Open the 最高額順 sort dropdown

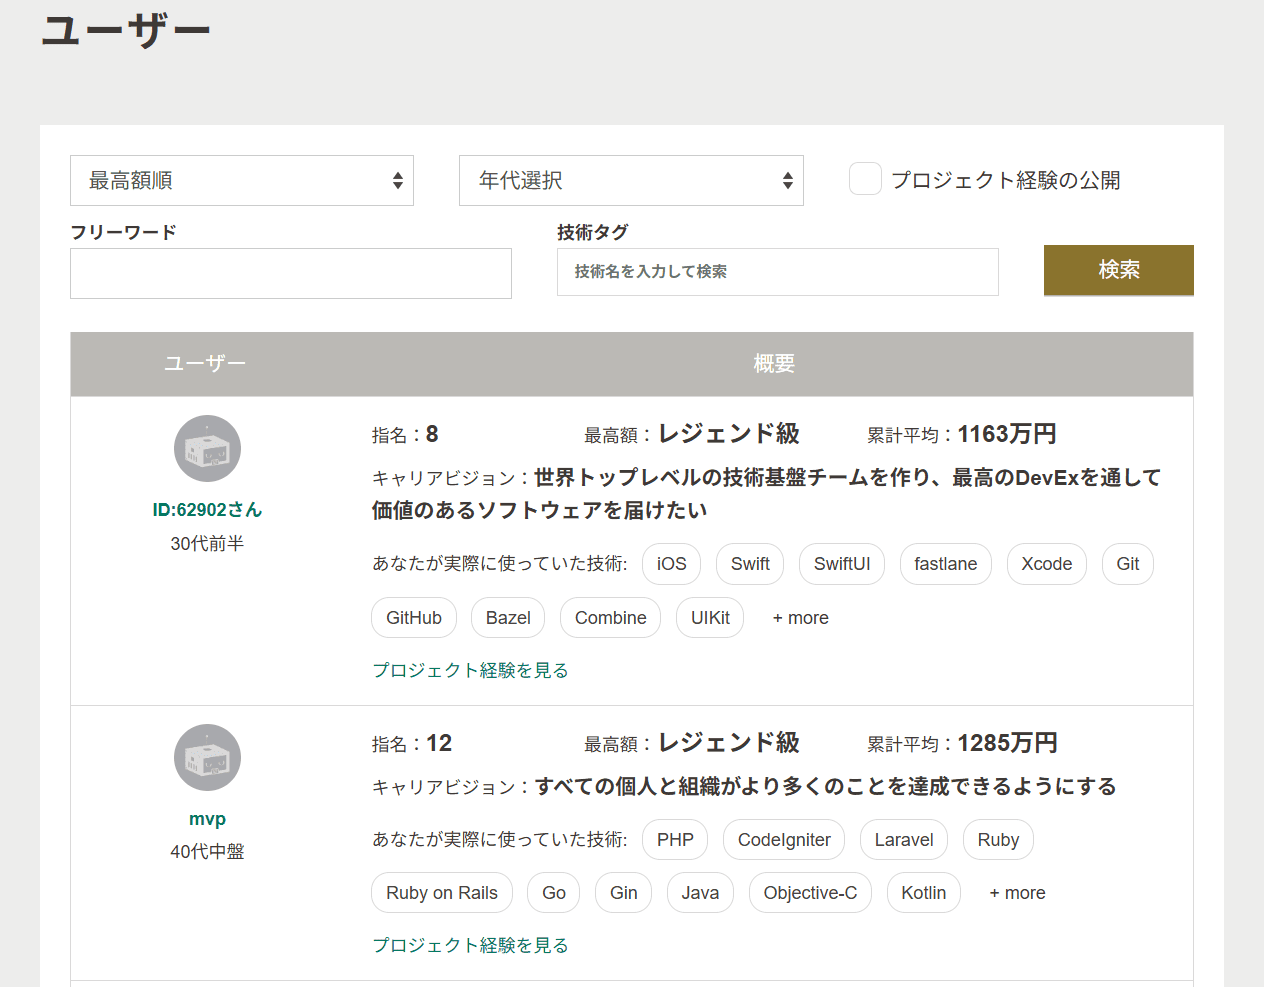pos(242,181)
